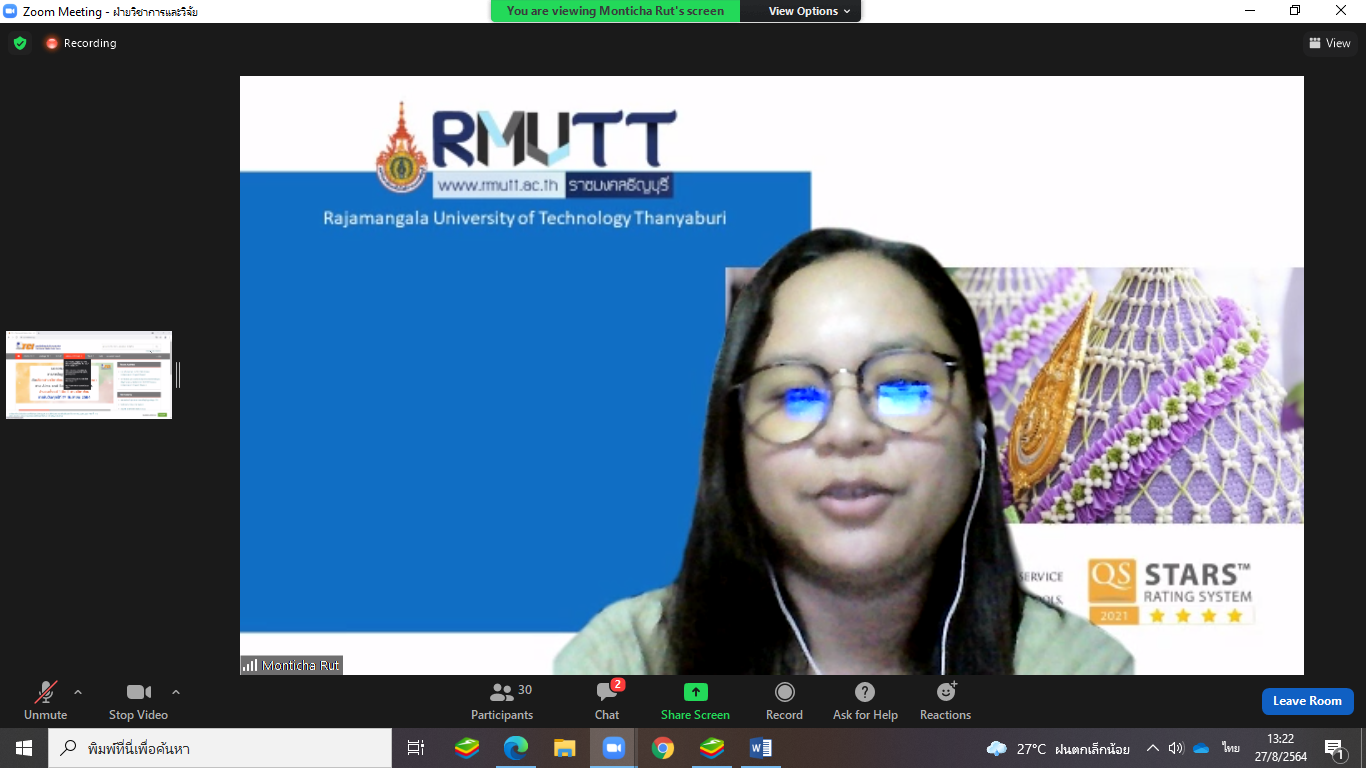
Task: Click the red Recording indicator
Action: 80,43
